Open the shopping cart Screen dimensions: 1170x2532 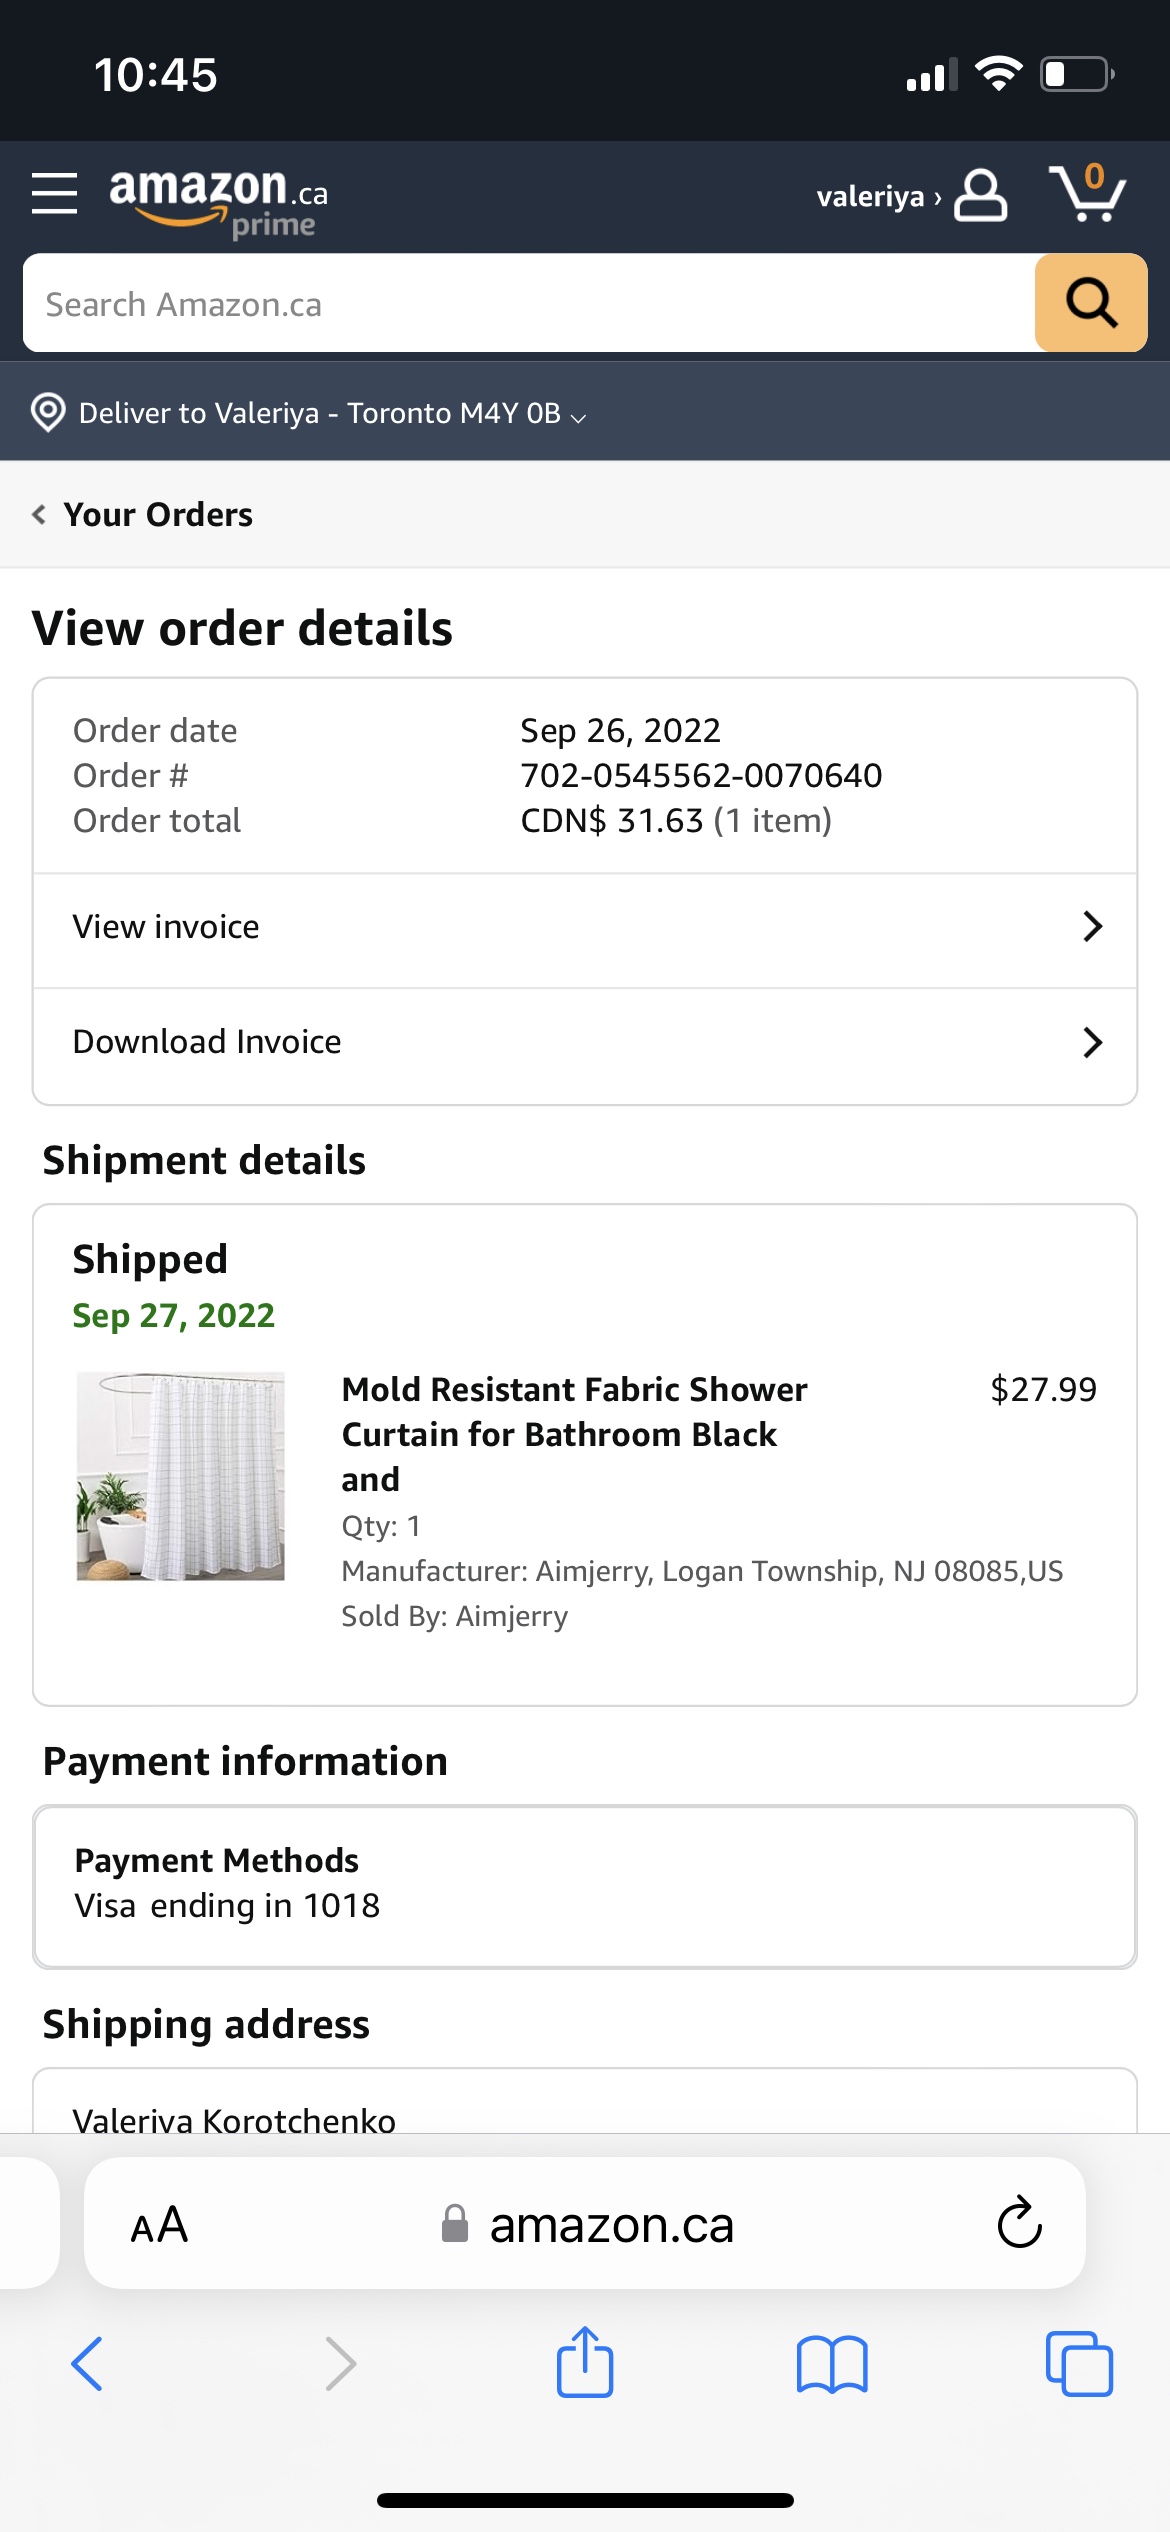1087,193
